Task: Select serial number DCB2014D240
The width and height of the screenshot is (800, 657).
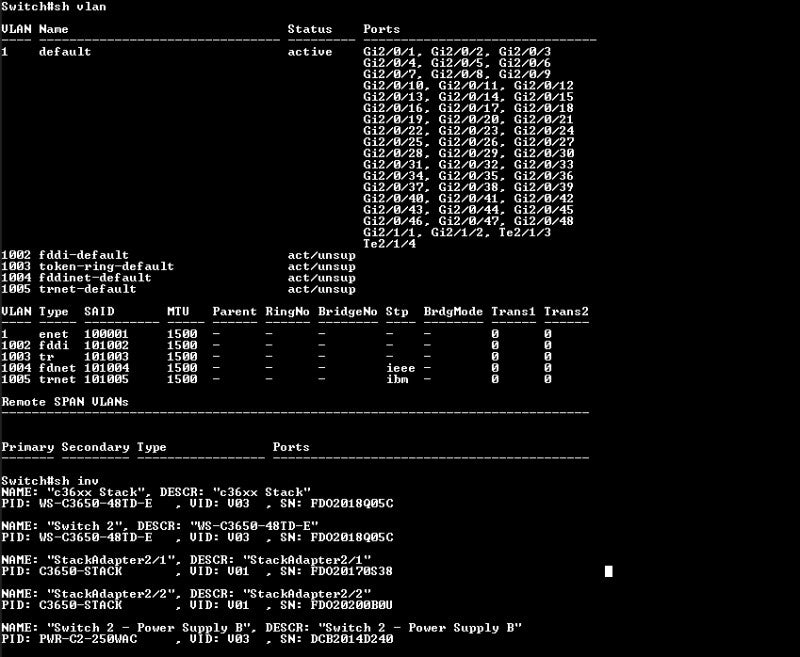Action: 352,639
